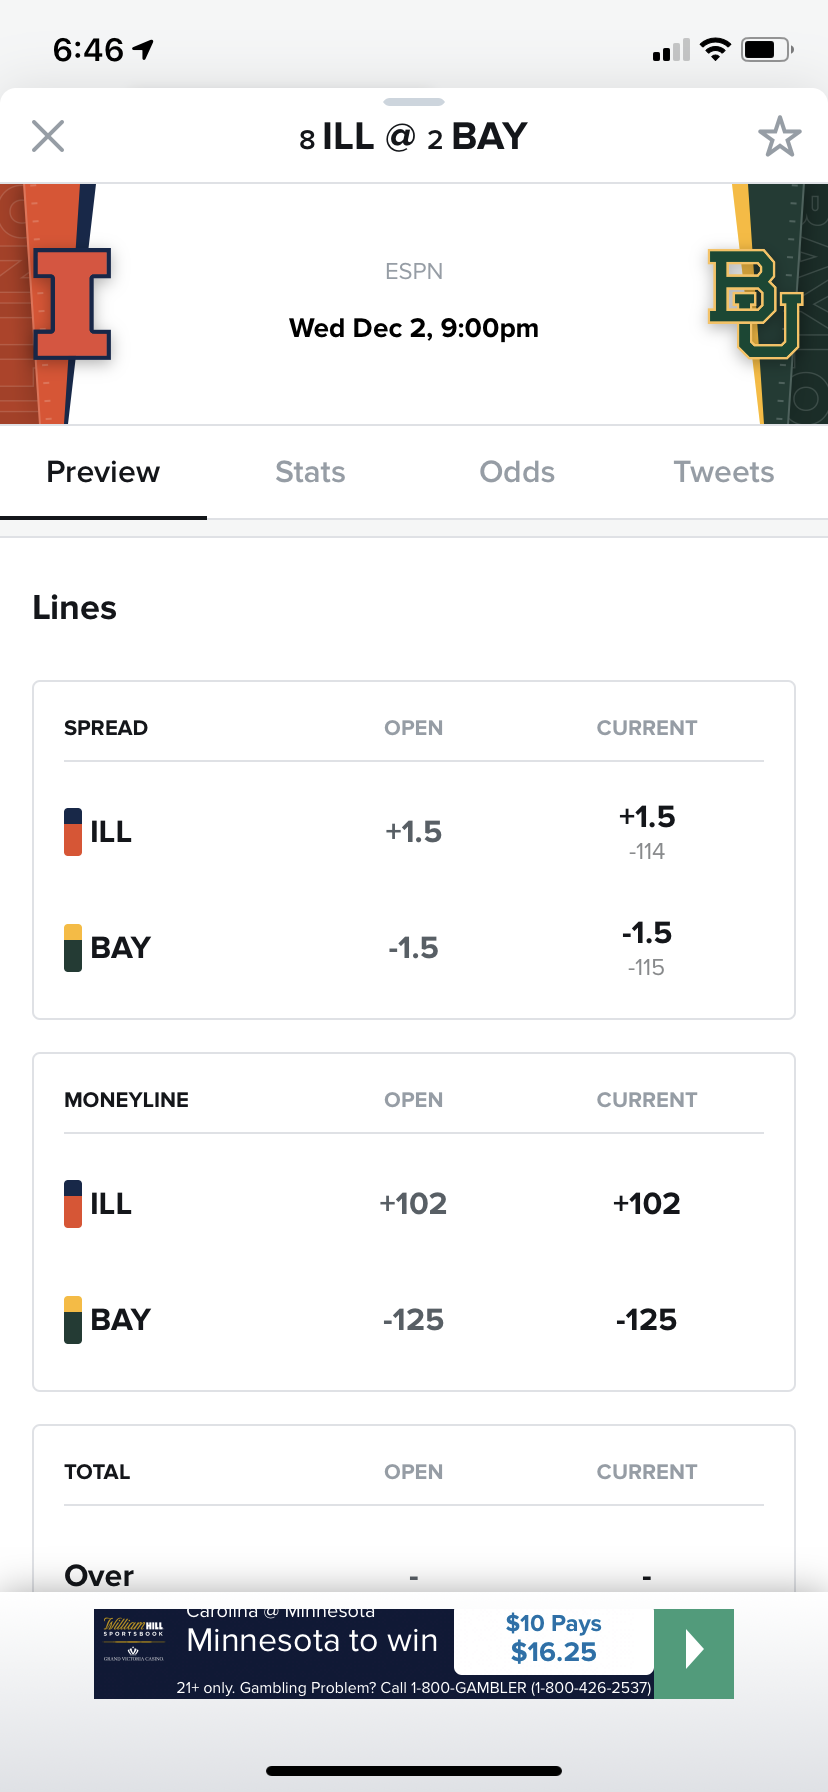
Task: Show the Tweets tab
Action: tap(723, 472)
